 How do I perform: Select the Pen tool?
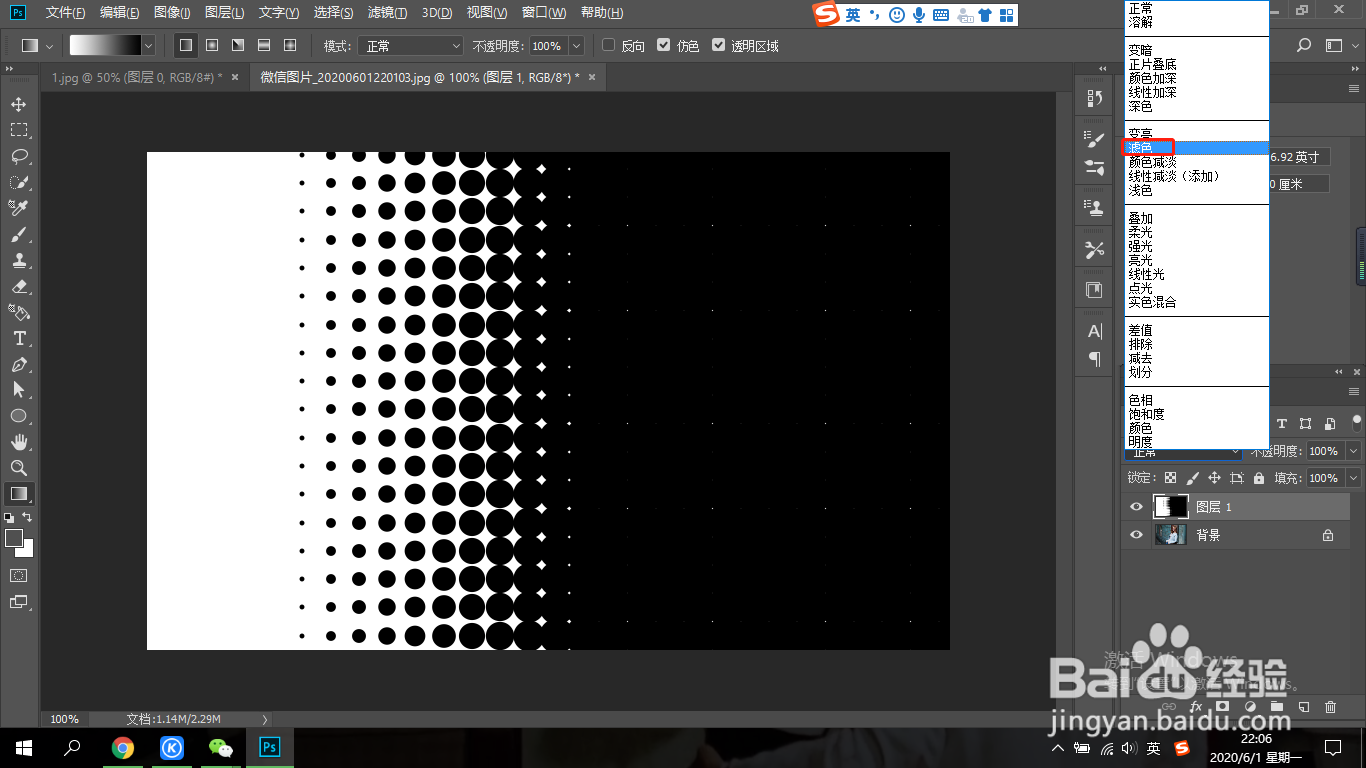[18, 364]
